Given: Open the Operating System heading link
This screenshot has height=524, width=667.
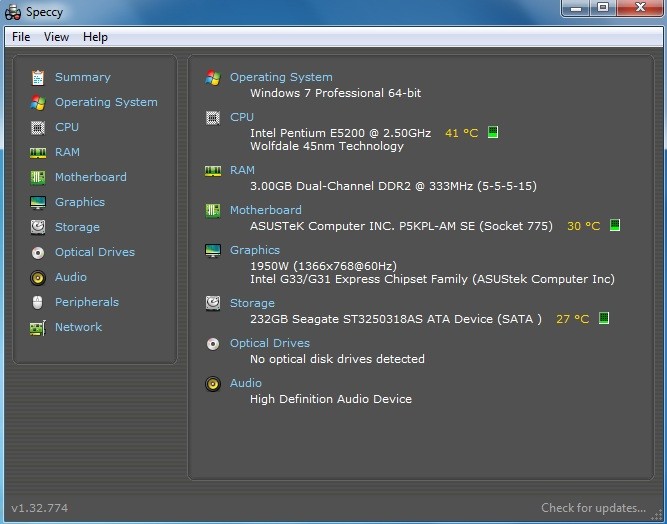Looking at the screenshot, I should 281,77.
